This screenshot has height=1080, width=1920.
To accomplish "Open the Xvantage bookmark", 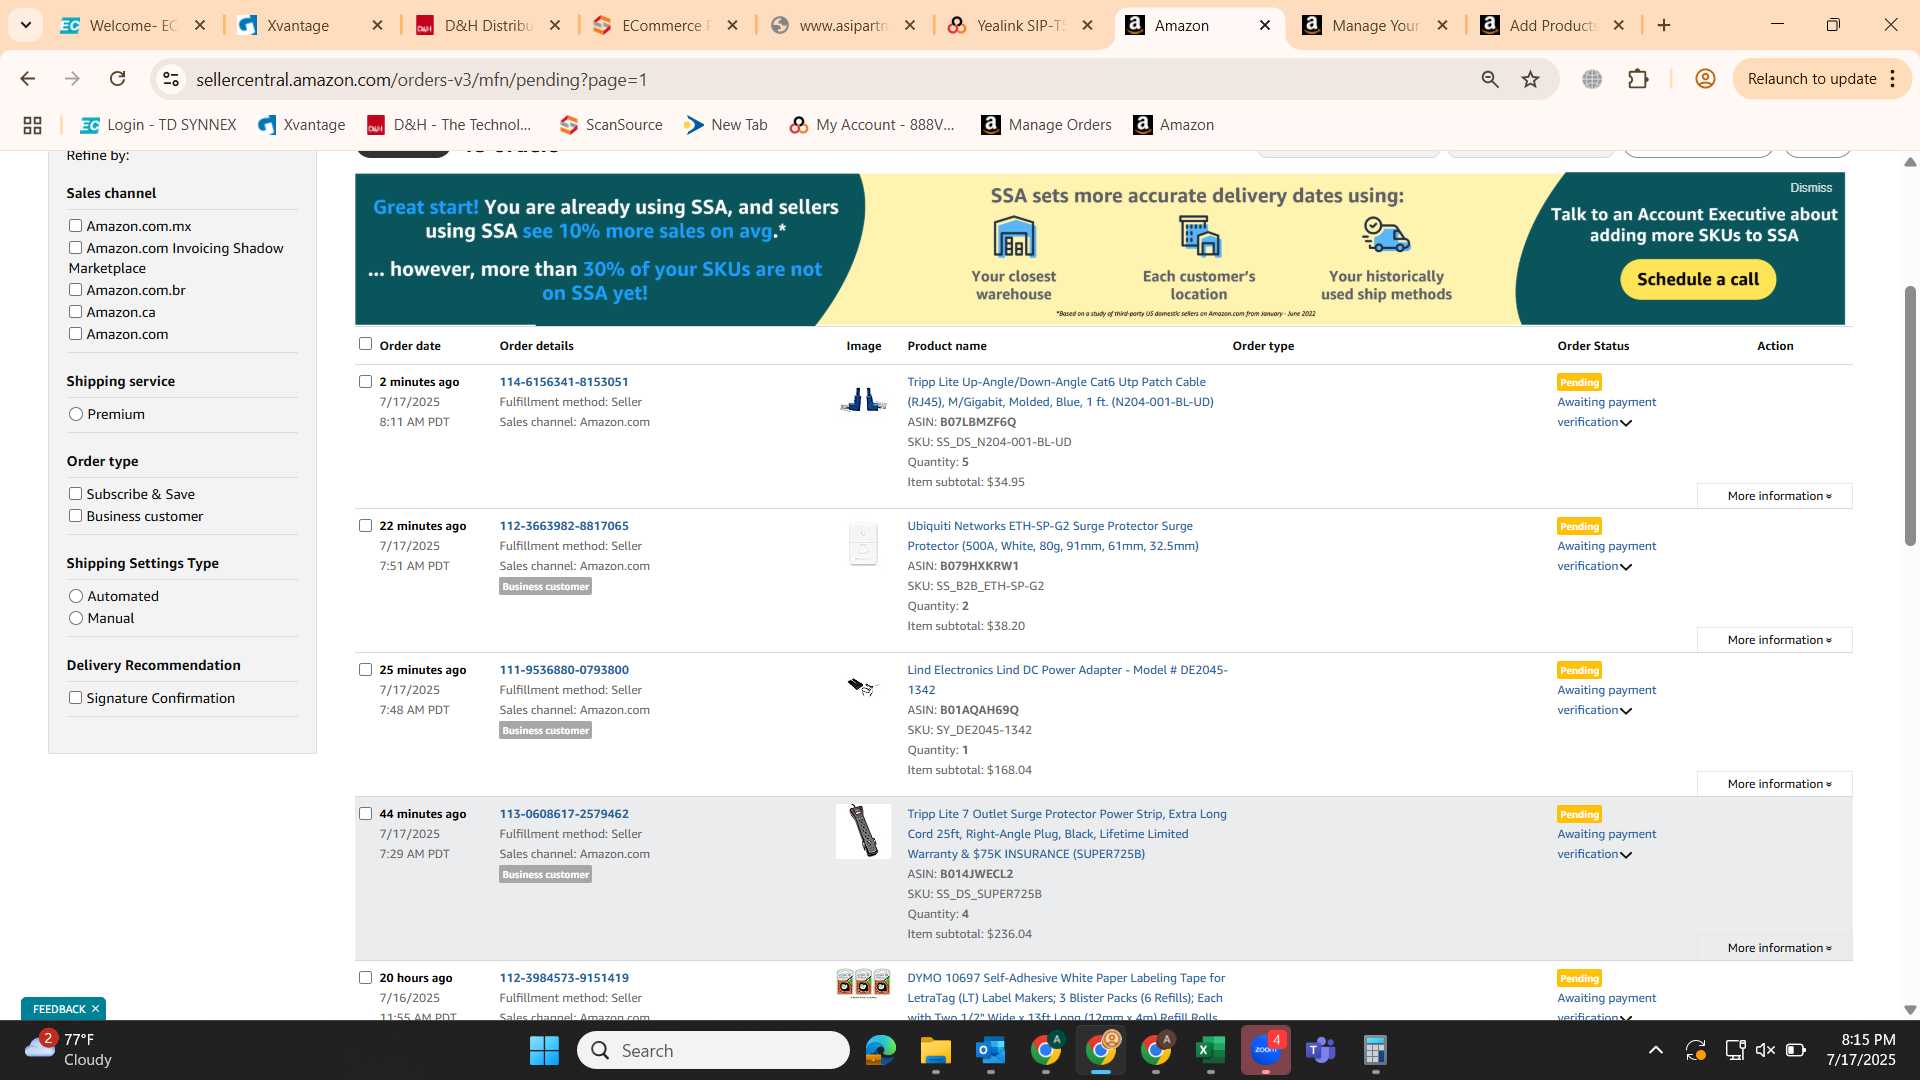I will tap(302, 125).
